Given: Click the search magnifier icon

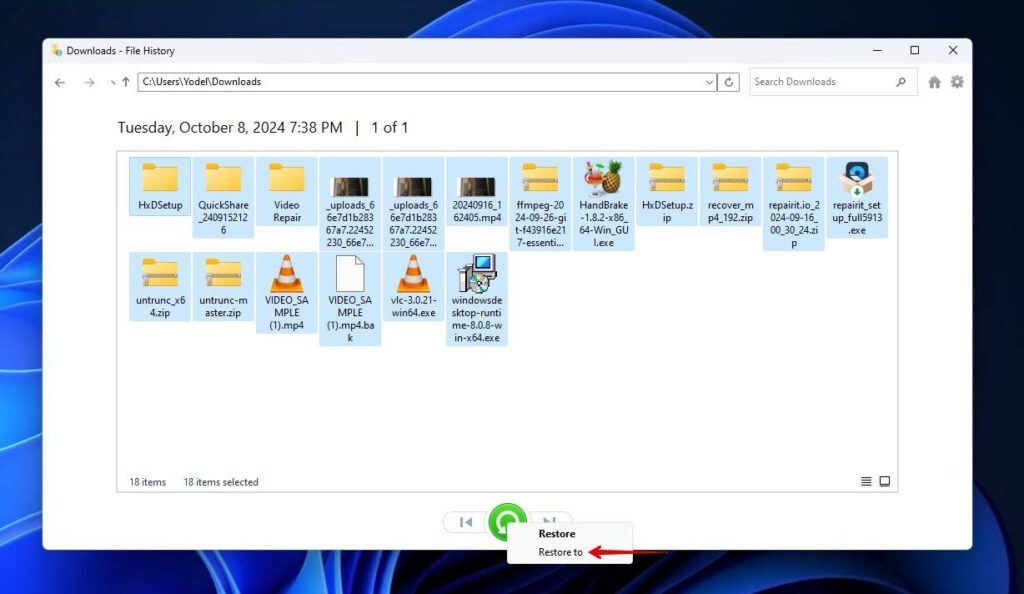Looking at the screenshot, I should [899, 81].
